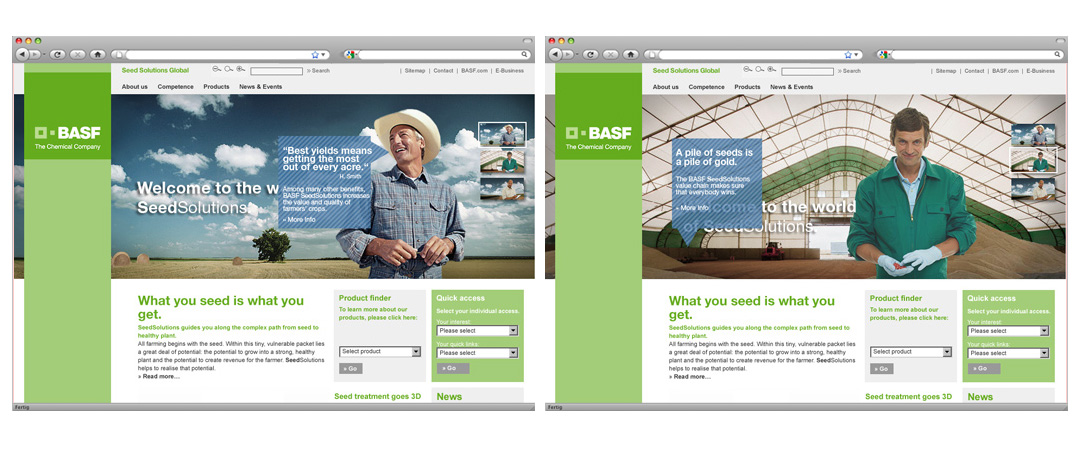
Task: Click the Google search engine icon in right window
Action: [882, 54]
